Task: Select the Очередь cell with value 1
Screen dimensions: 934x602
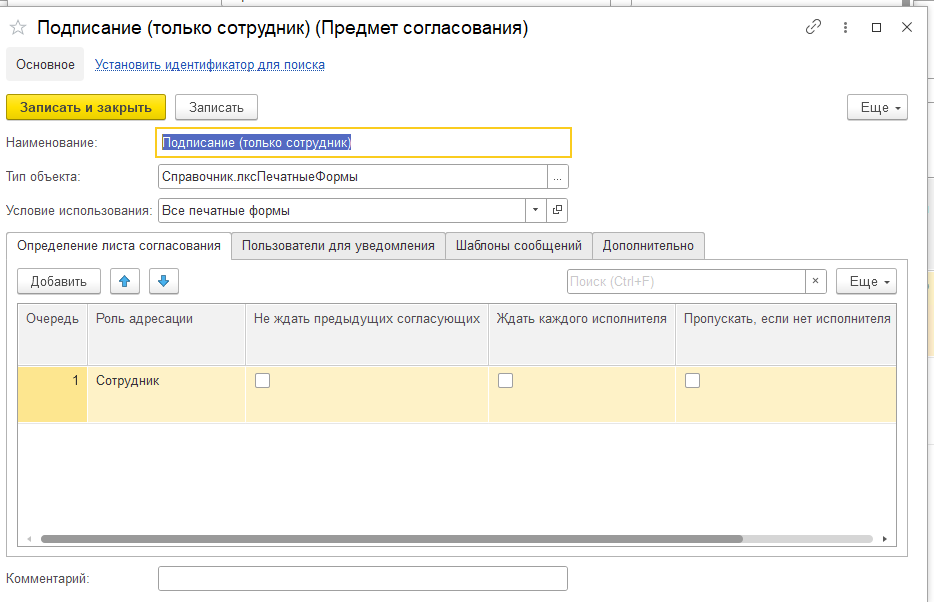Action: pyautogui.click(x=52, y=394)
